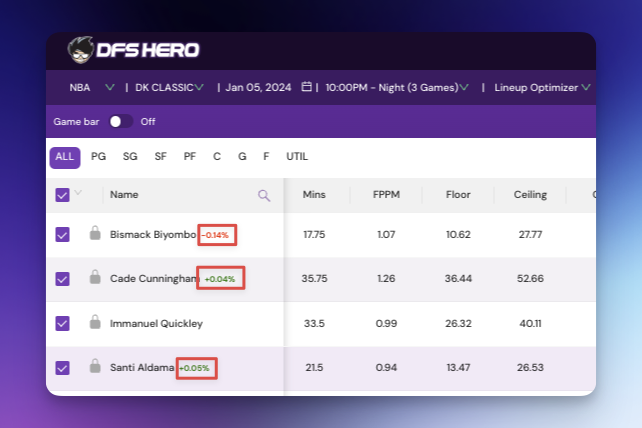Select the SG position tab
Viewport: 642px width, 428px height.
coord(130,156)
